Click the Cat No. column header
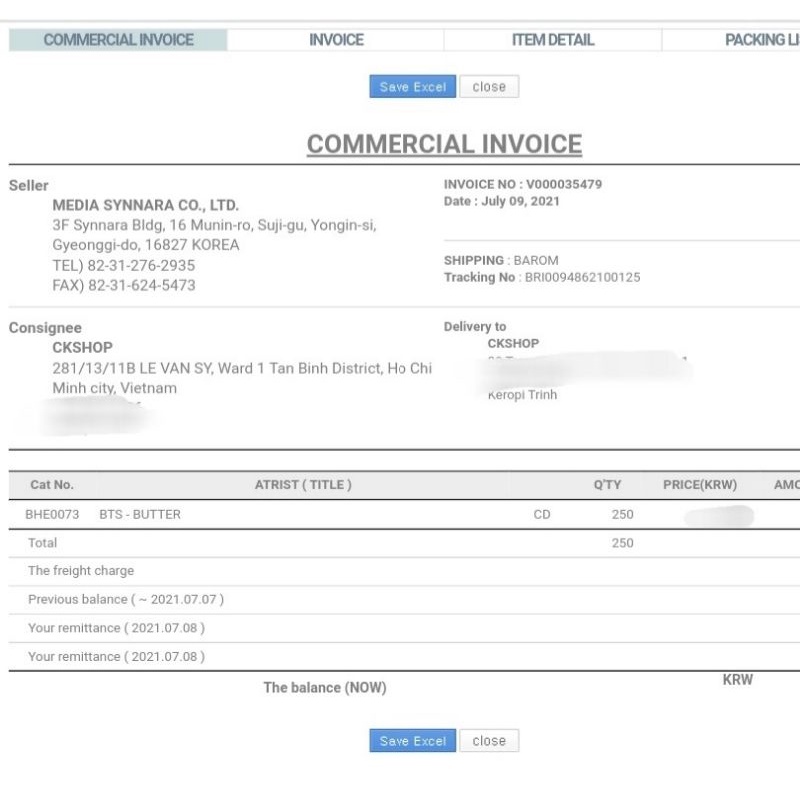Image resolution: width=800 pixels, height=800 pixels. tap(52, 485)
